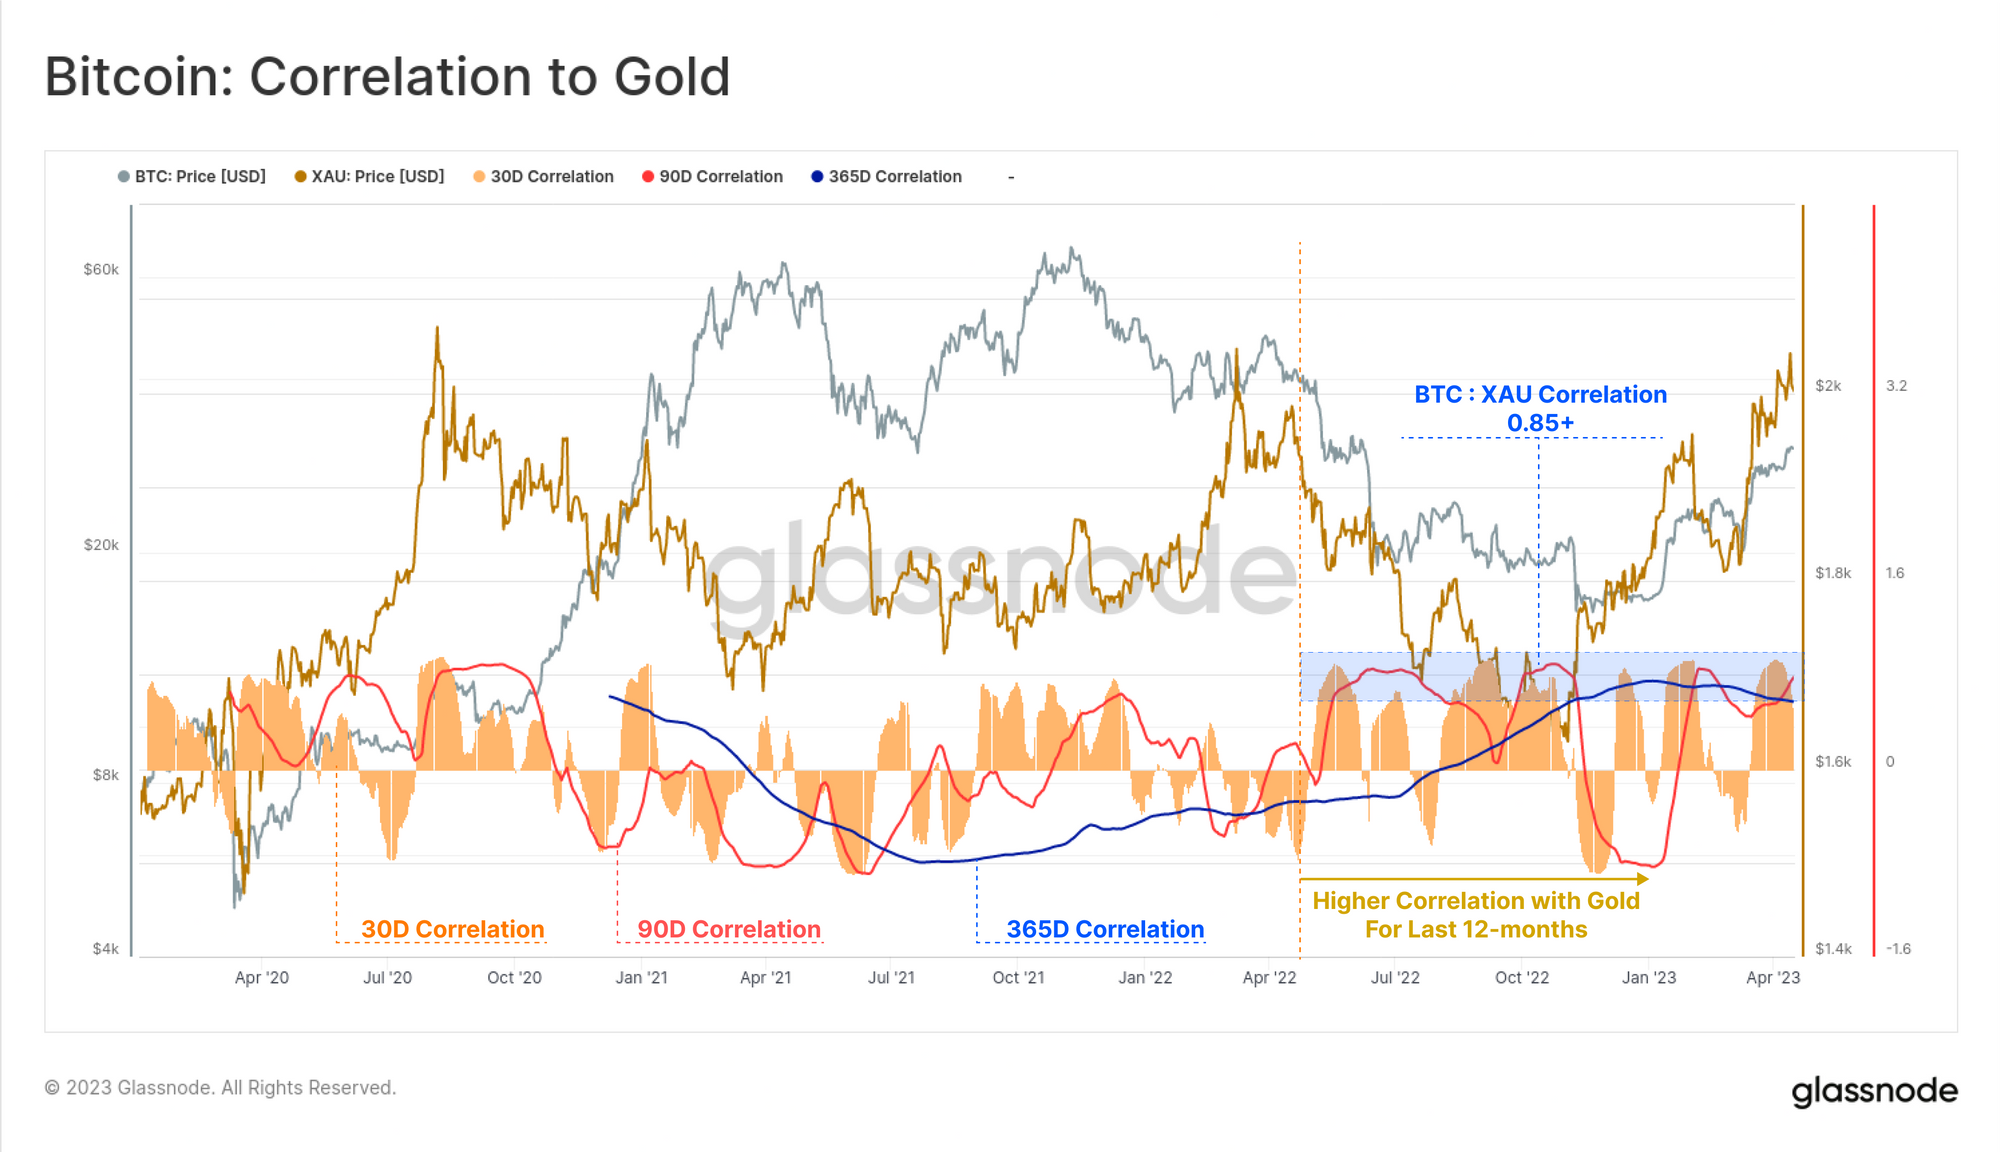Screen dimensions: 2000x1152
Task: Click the blue 365D Correlation legend dot
Action: [x=817, y=177]
